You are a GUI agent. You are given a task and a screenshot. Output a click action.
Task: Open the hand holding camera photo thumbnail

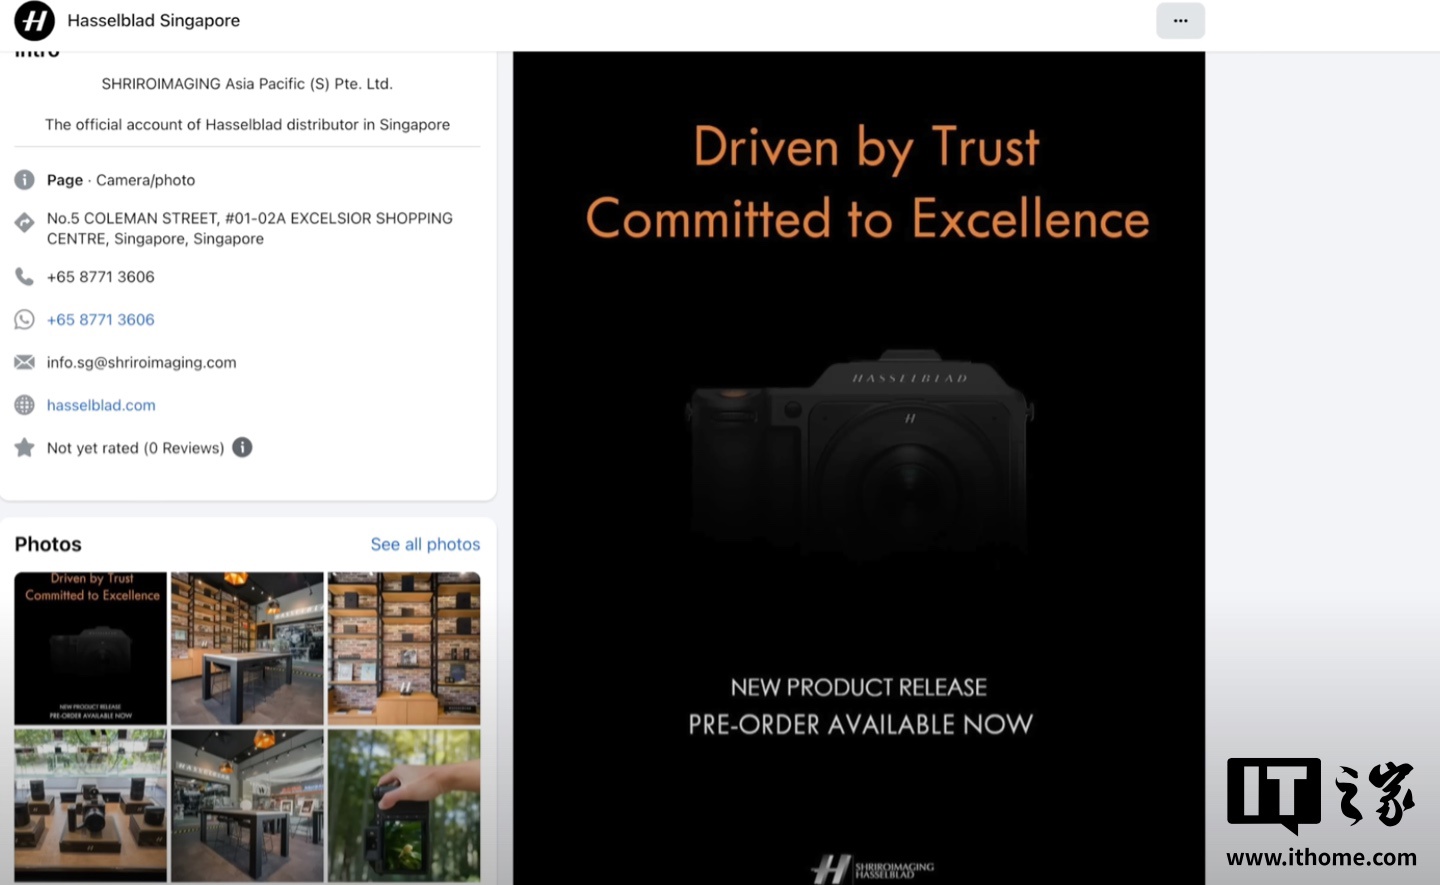[404, 805]
